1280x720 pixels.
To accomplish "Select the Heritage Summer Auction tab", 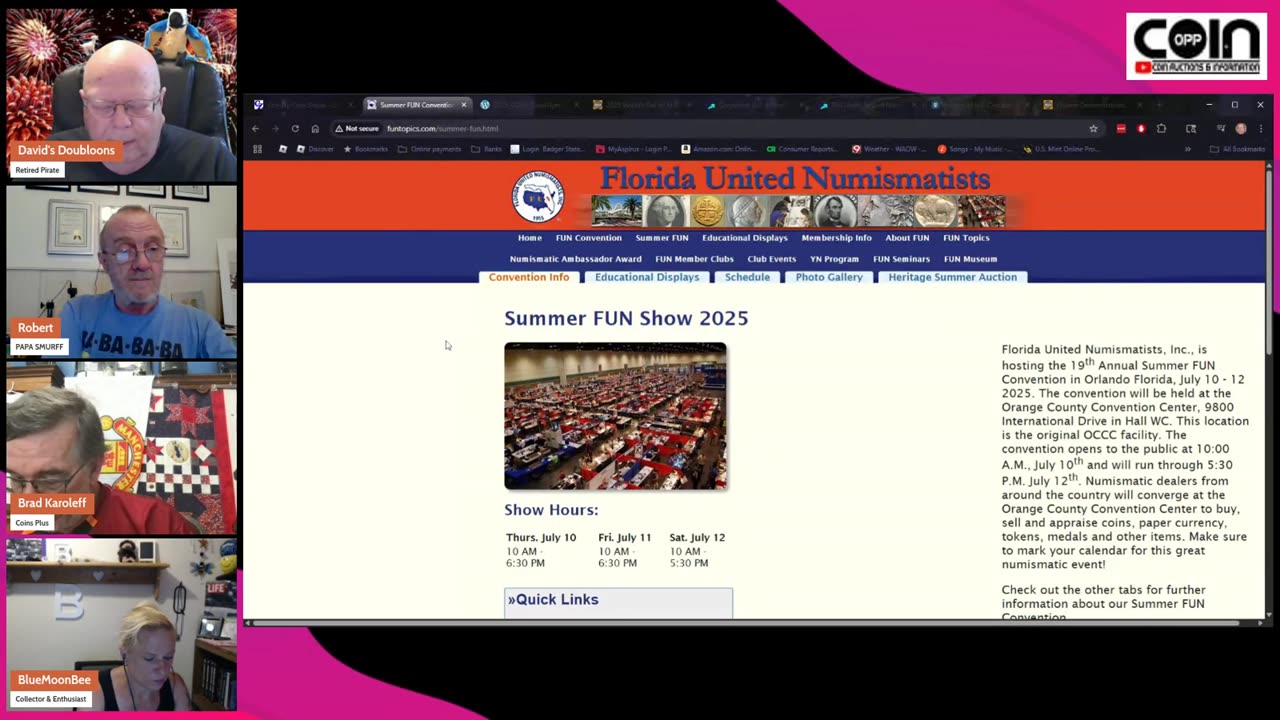I will pos(952,277).
